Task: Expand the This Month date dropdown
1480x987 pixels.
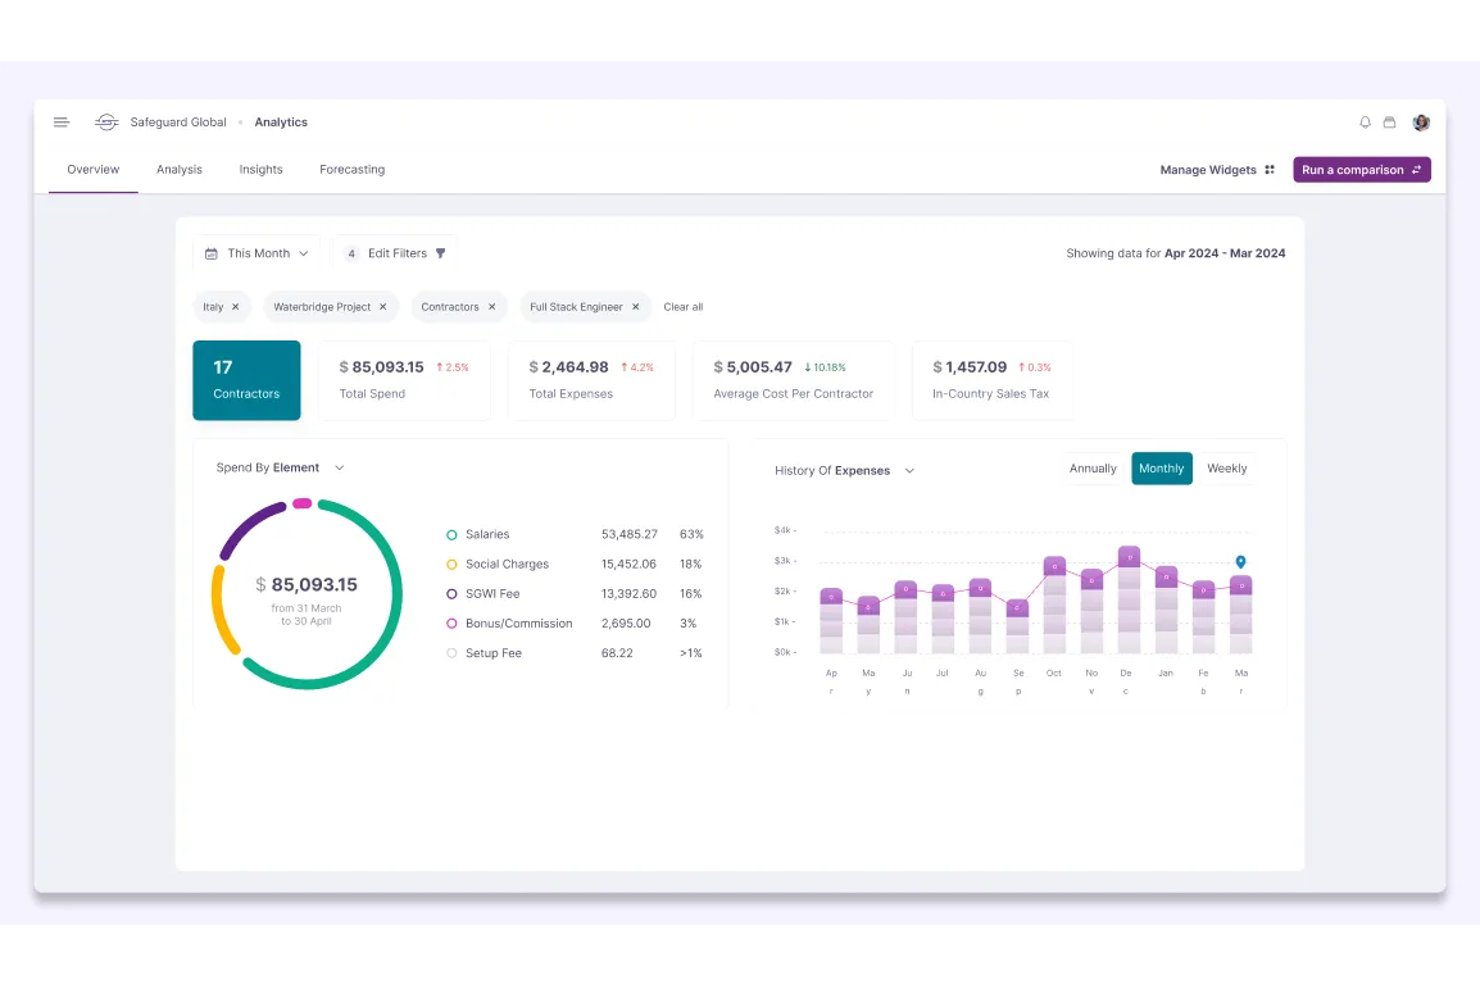Action: tap(257, 254)
